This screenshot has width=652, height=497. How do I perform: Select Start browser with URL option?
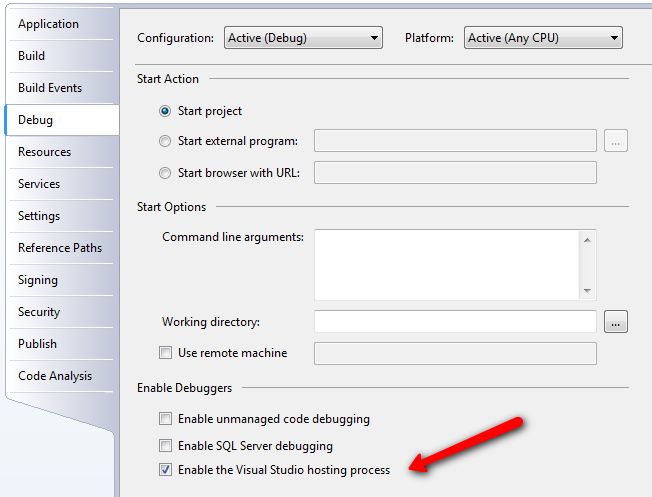coord(165,173)
